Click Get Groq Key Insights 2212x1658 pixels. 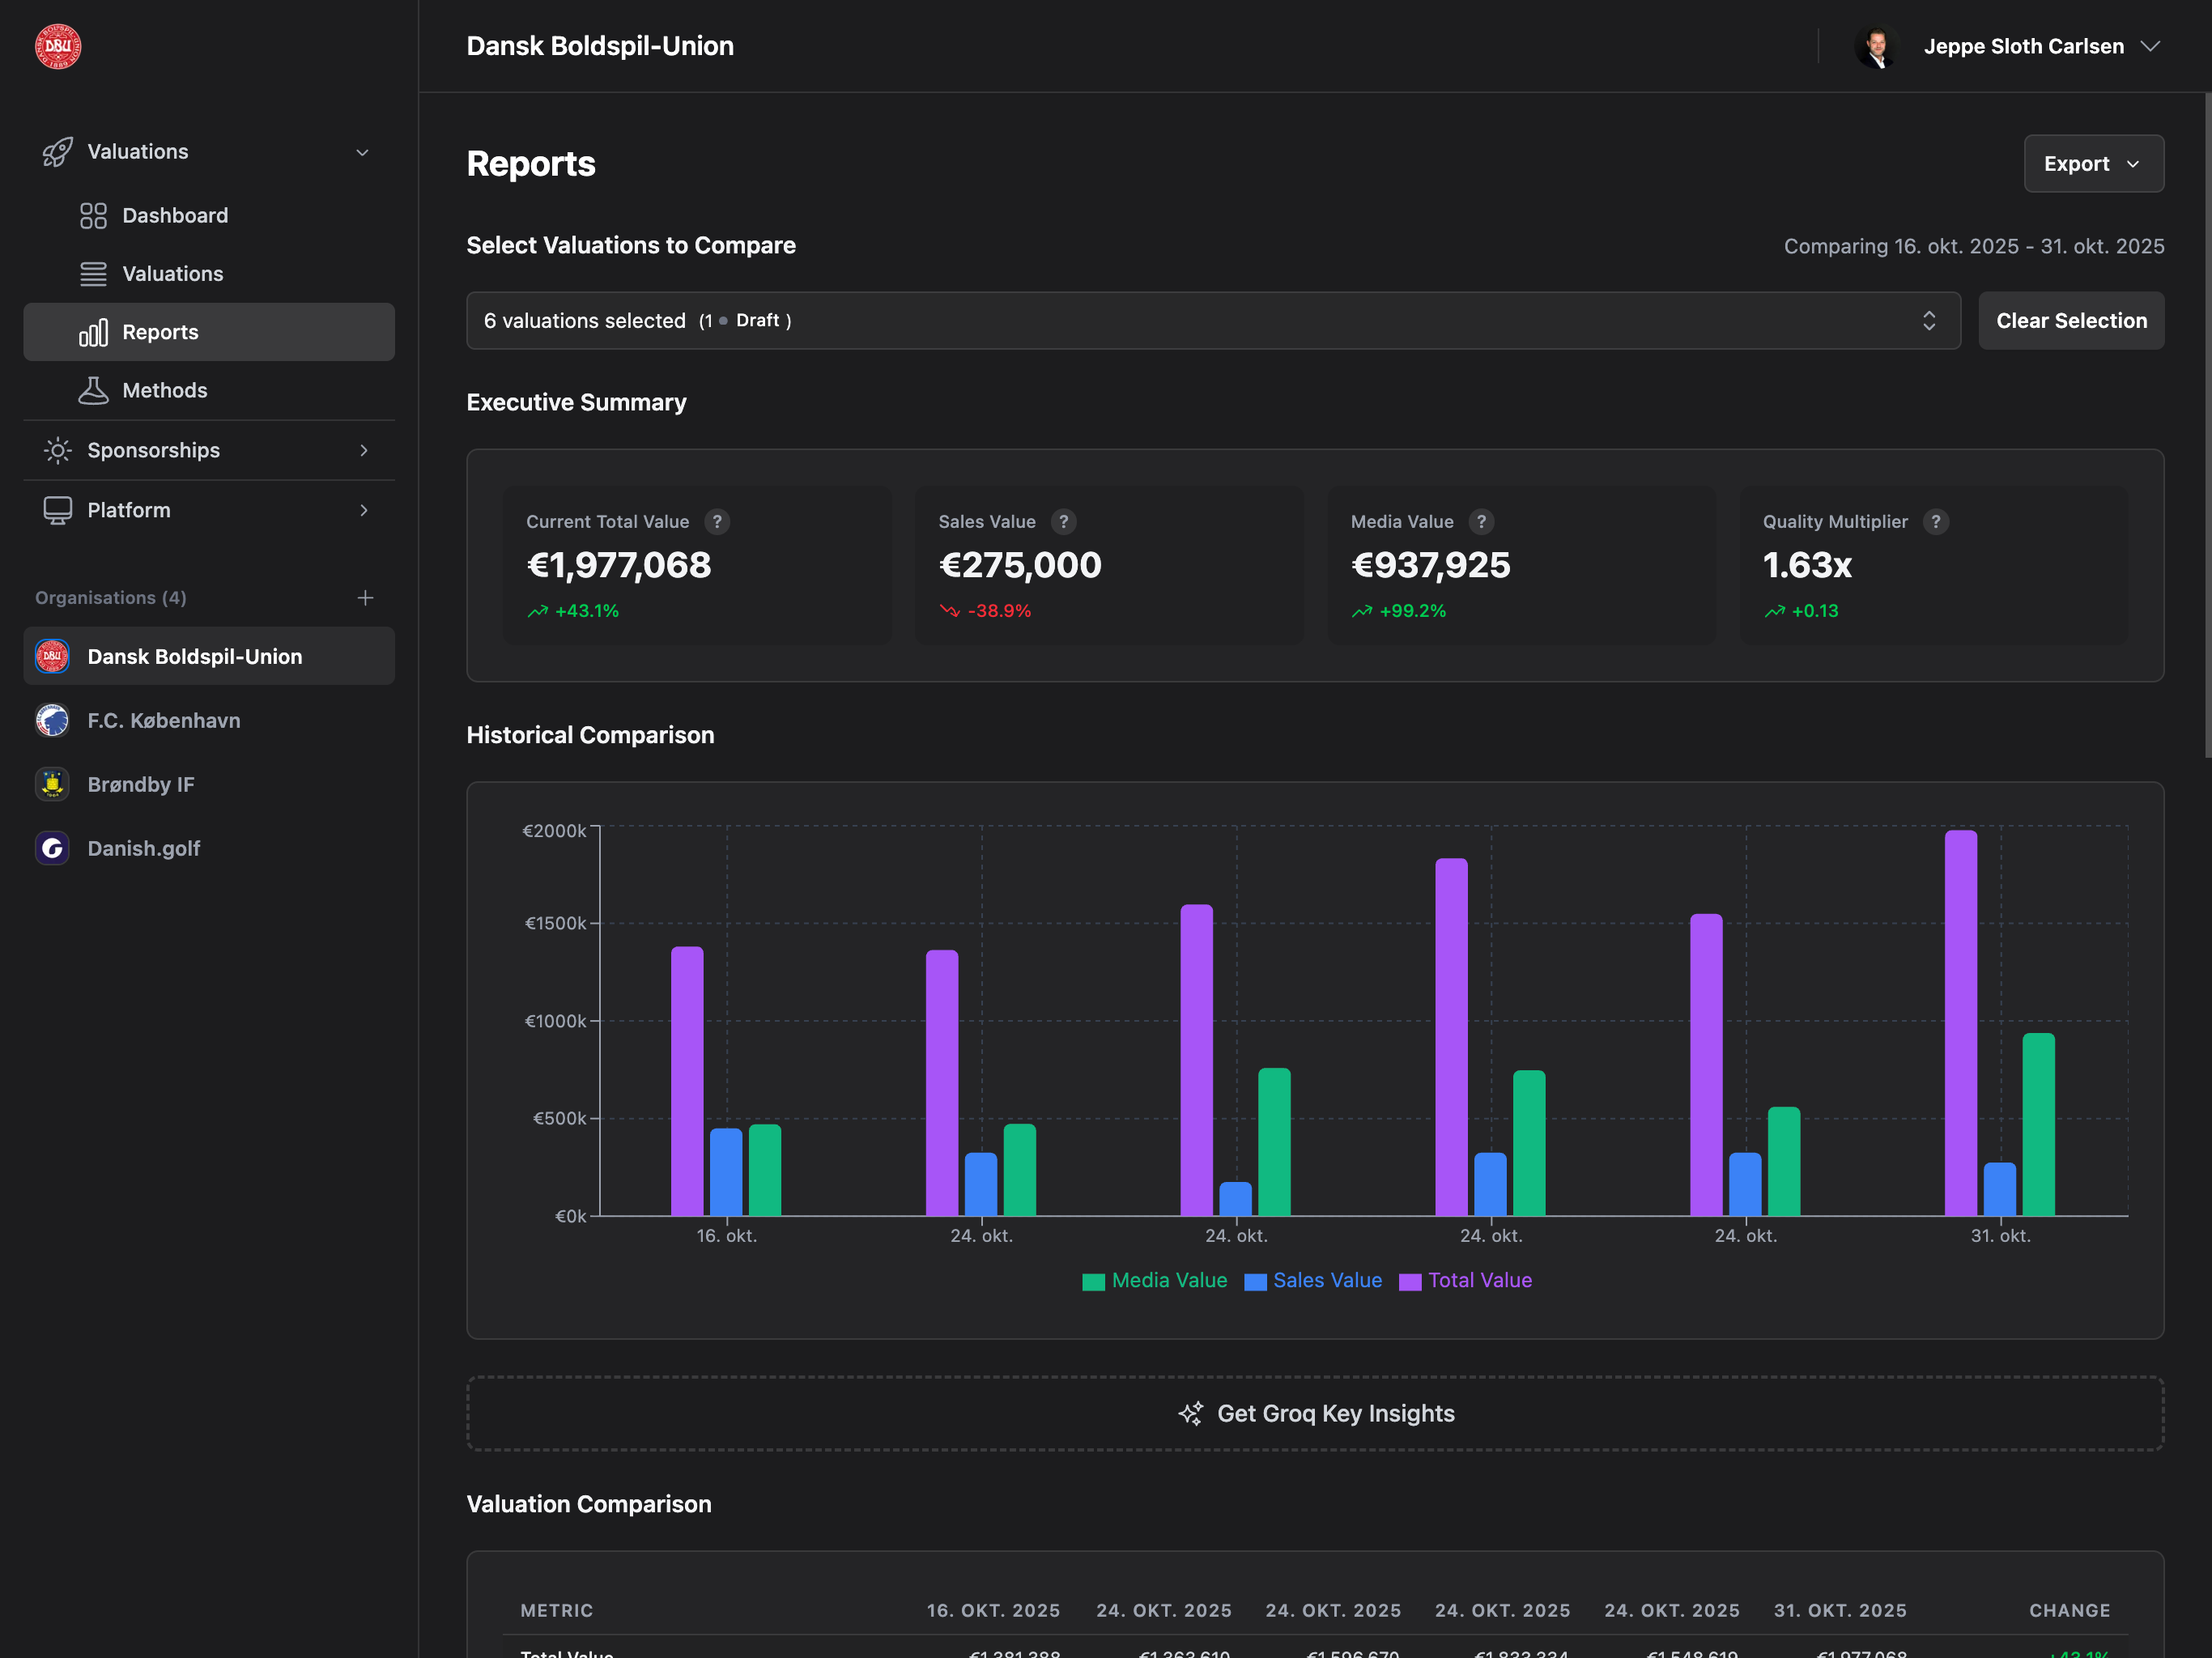[x=1314, y=1413]
